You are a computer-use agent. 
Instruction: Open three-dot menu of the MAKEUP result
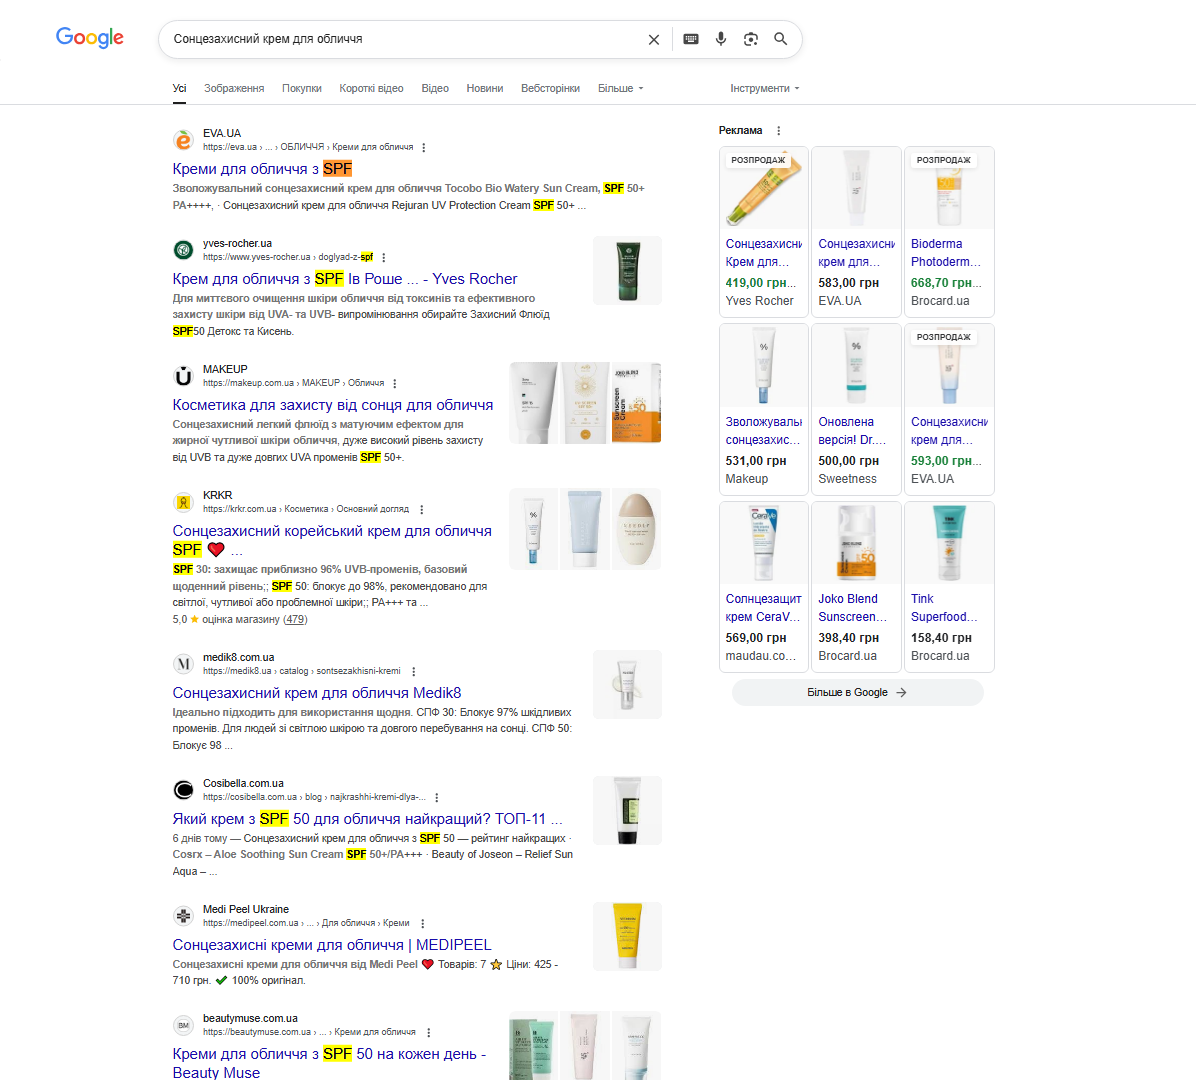tap(394, 383)
